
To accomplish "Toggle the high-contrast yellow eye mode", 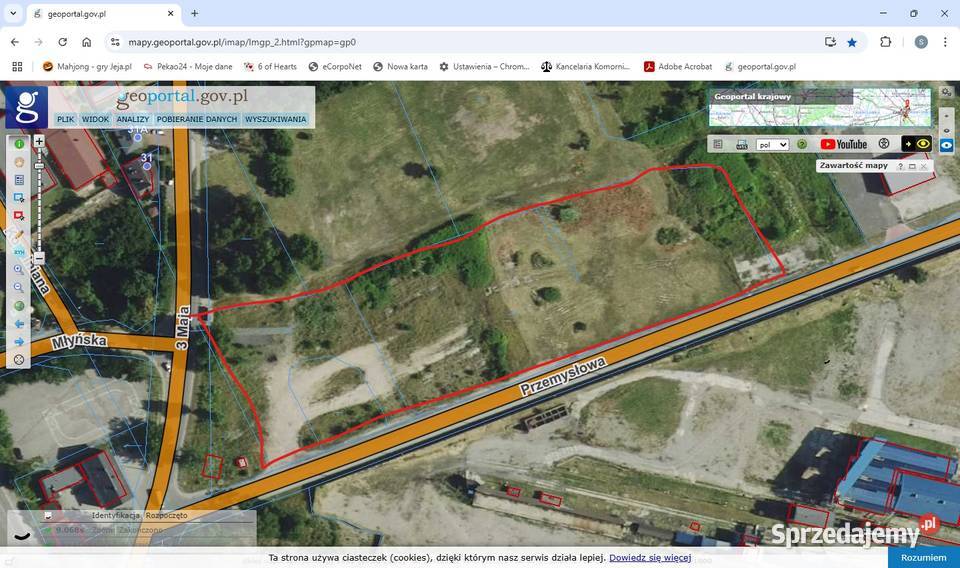I will coord(917,144).
